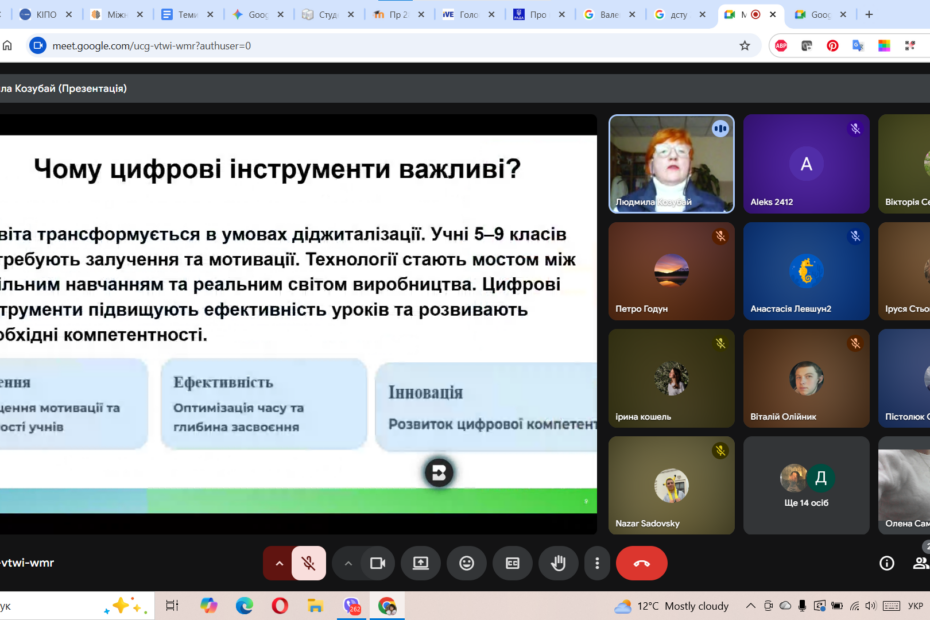Click the AdBlock Plus extension icon
The height and width of the screenshot is (620, 930).
[781, 46]
